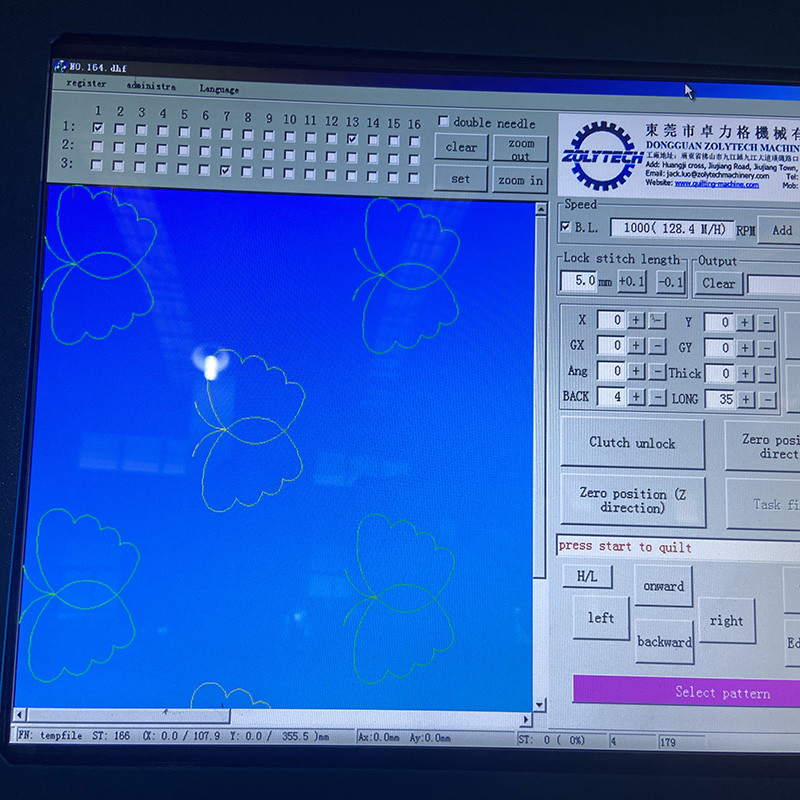Viewport: 800px width, 800px height.
Task: Toggle the H/L button
Action: (x=587, y=577)
